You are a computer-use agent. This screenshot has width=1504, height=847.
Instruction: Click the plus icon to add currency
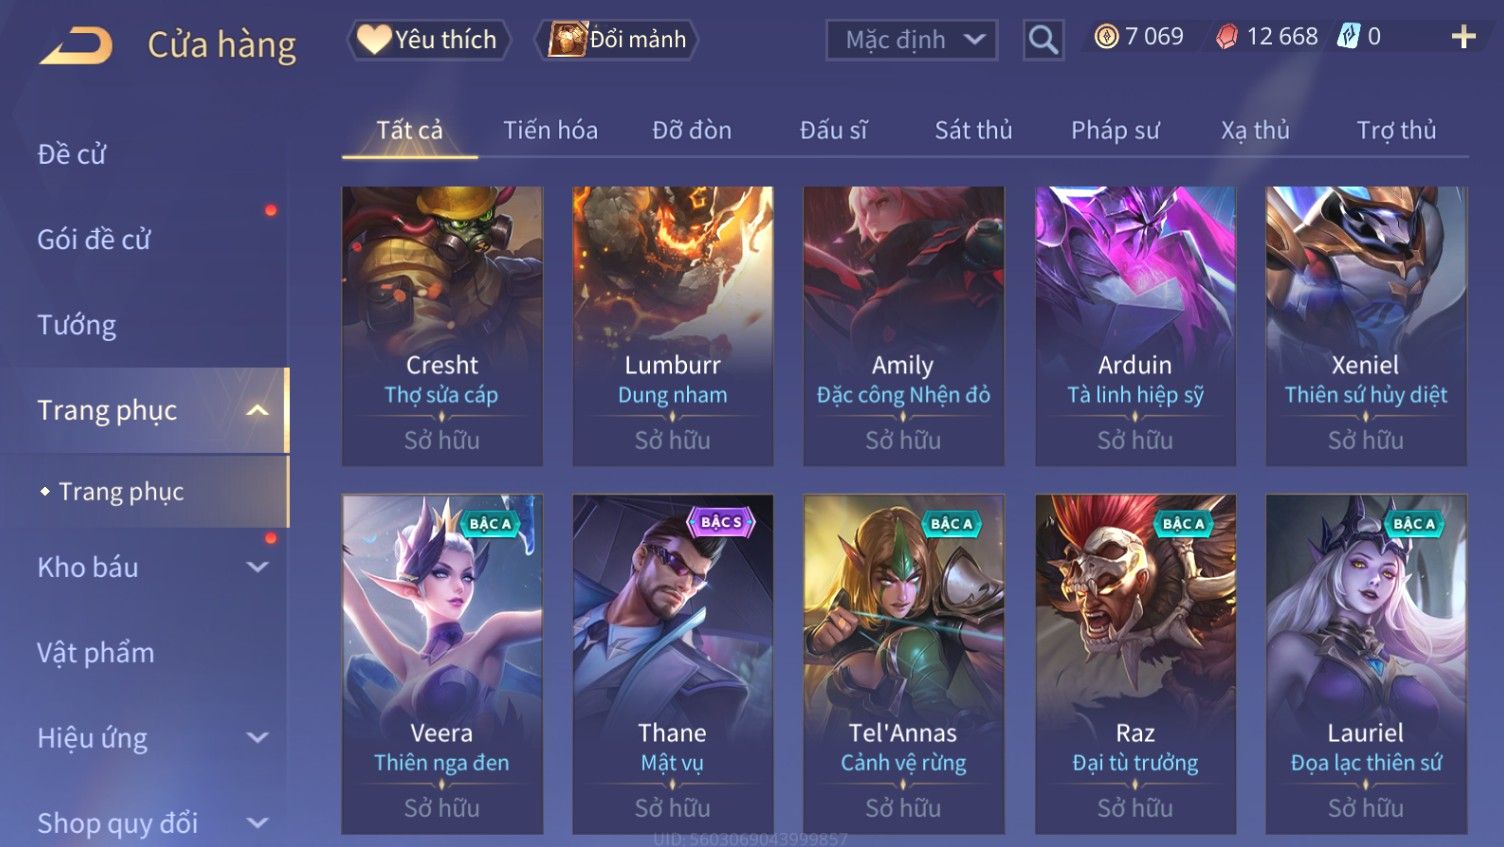point(1464,37)
